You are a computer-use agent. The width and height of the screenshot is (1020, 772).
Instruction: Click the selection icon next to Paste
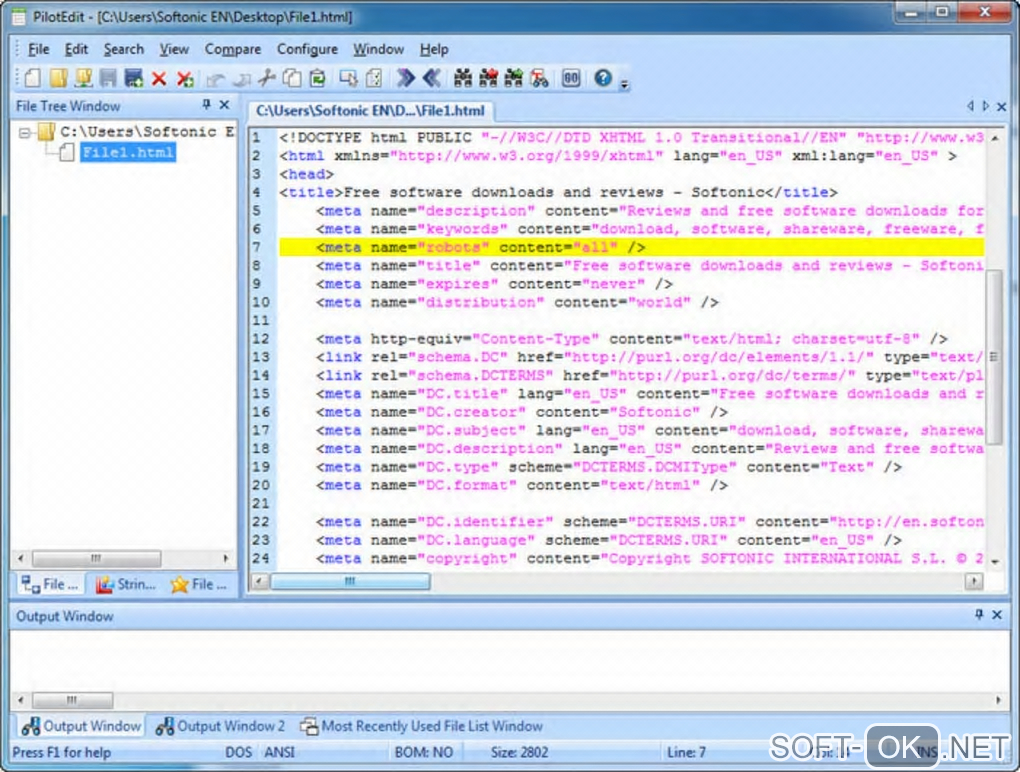348,79
